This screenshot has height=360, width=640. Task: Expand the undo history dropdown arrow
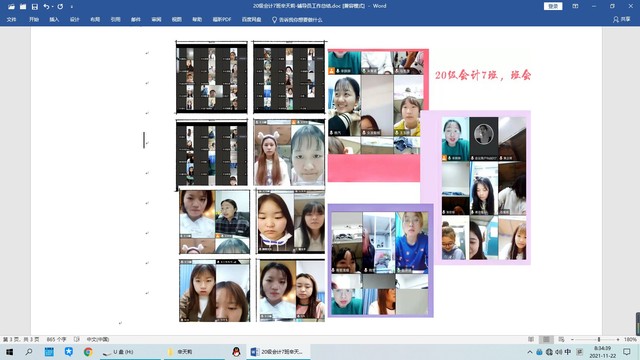[52, 7]
